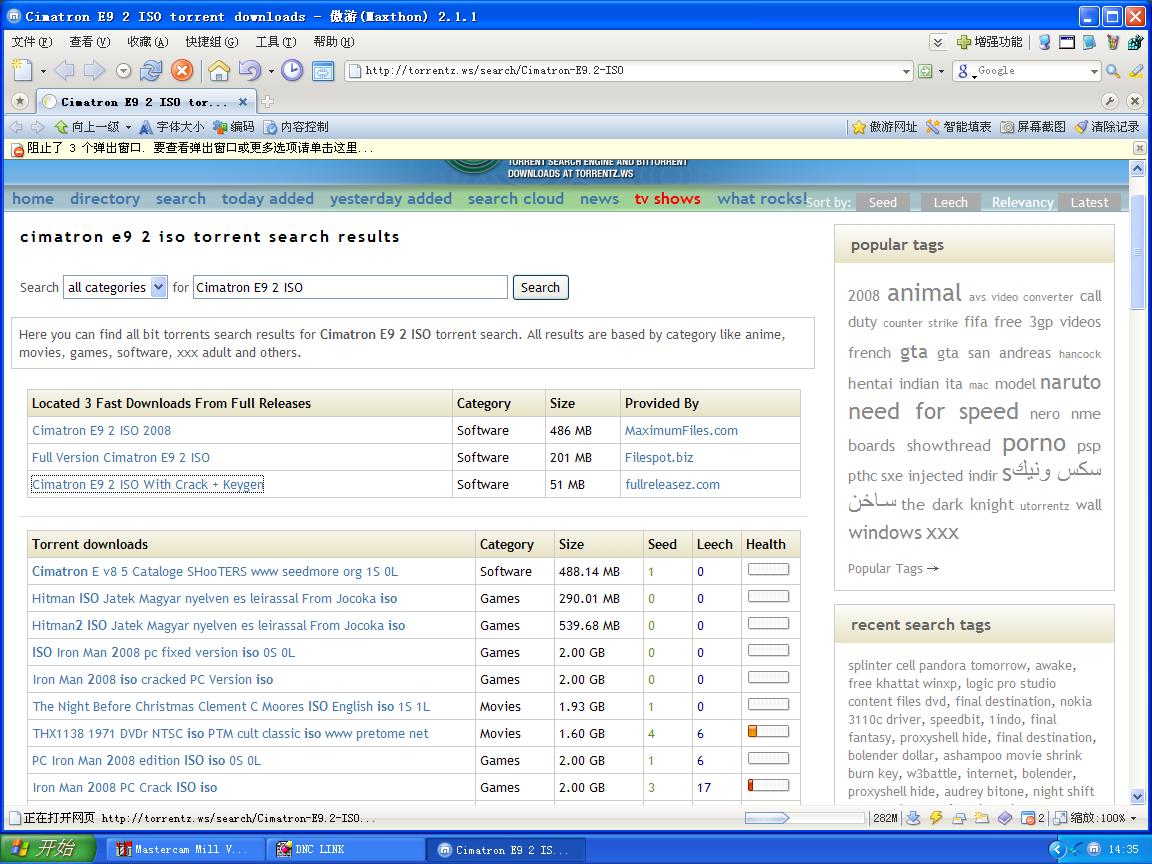Screen dimensions: 1152x864
Task: Click the paint brushes cup toolbar icon
Action: [1113, 42]
